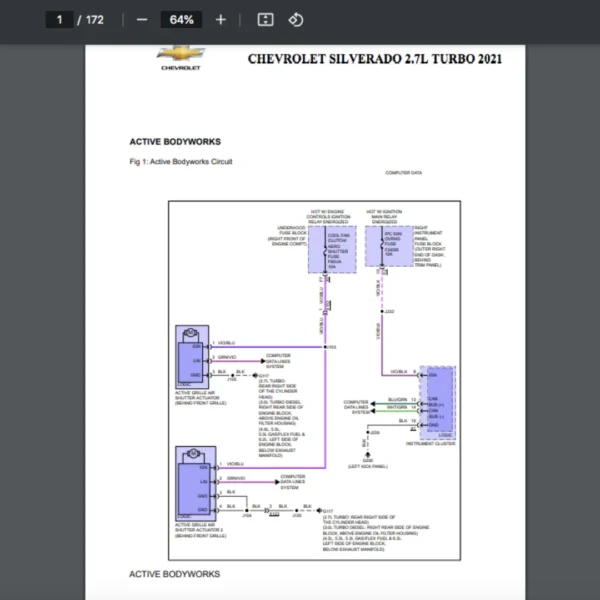The width and height of the screenshot is (600, 600).
Task: Click the top ACTIVE BODYWORKS heading
Action: tap(175, 142)
